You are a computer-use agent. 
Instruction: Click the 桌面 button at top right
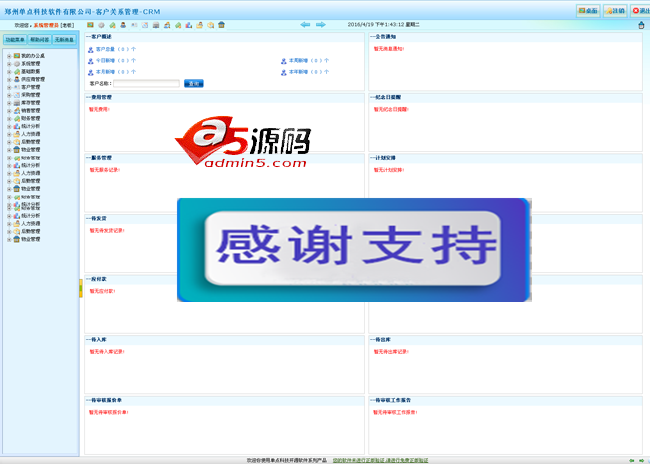588,11
